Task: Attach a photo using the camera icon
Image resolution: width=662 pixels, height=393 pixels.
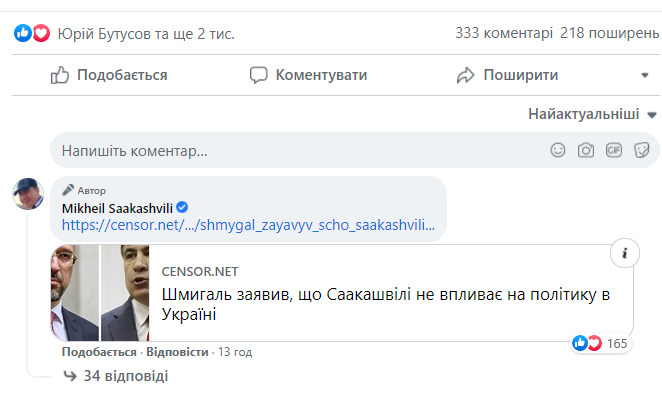Action: pyautogui.click(x=586, y=150)
